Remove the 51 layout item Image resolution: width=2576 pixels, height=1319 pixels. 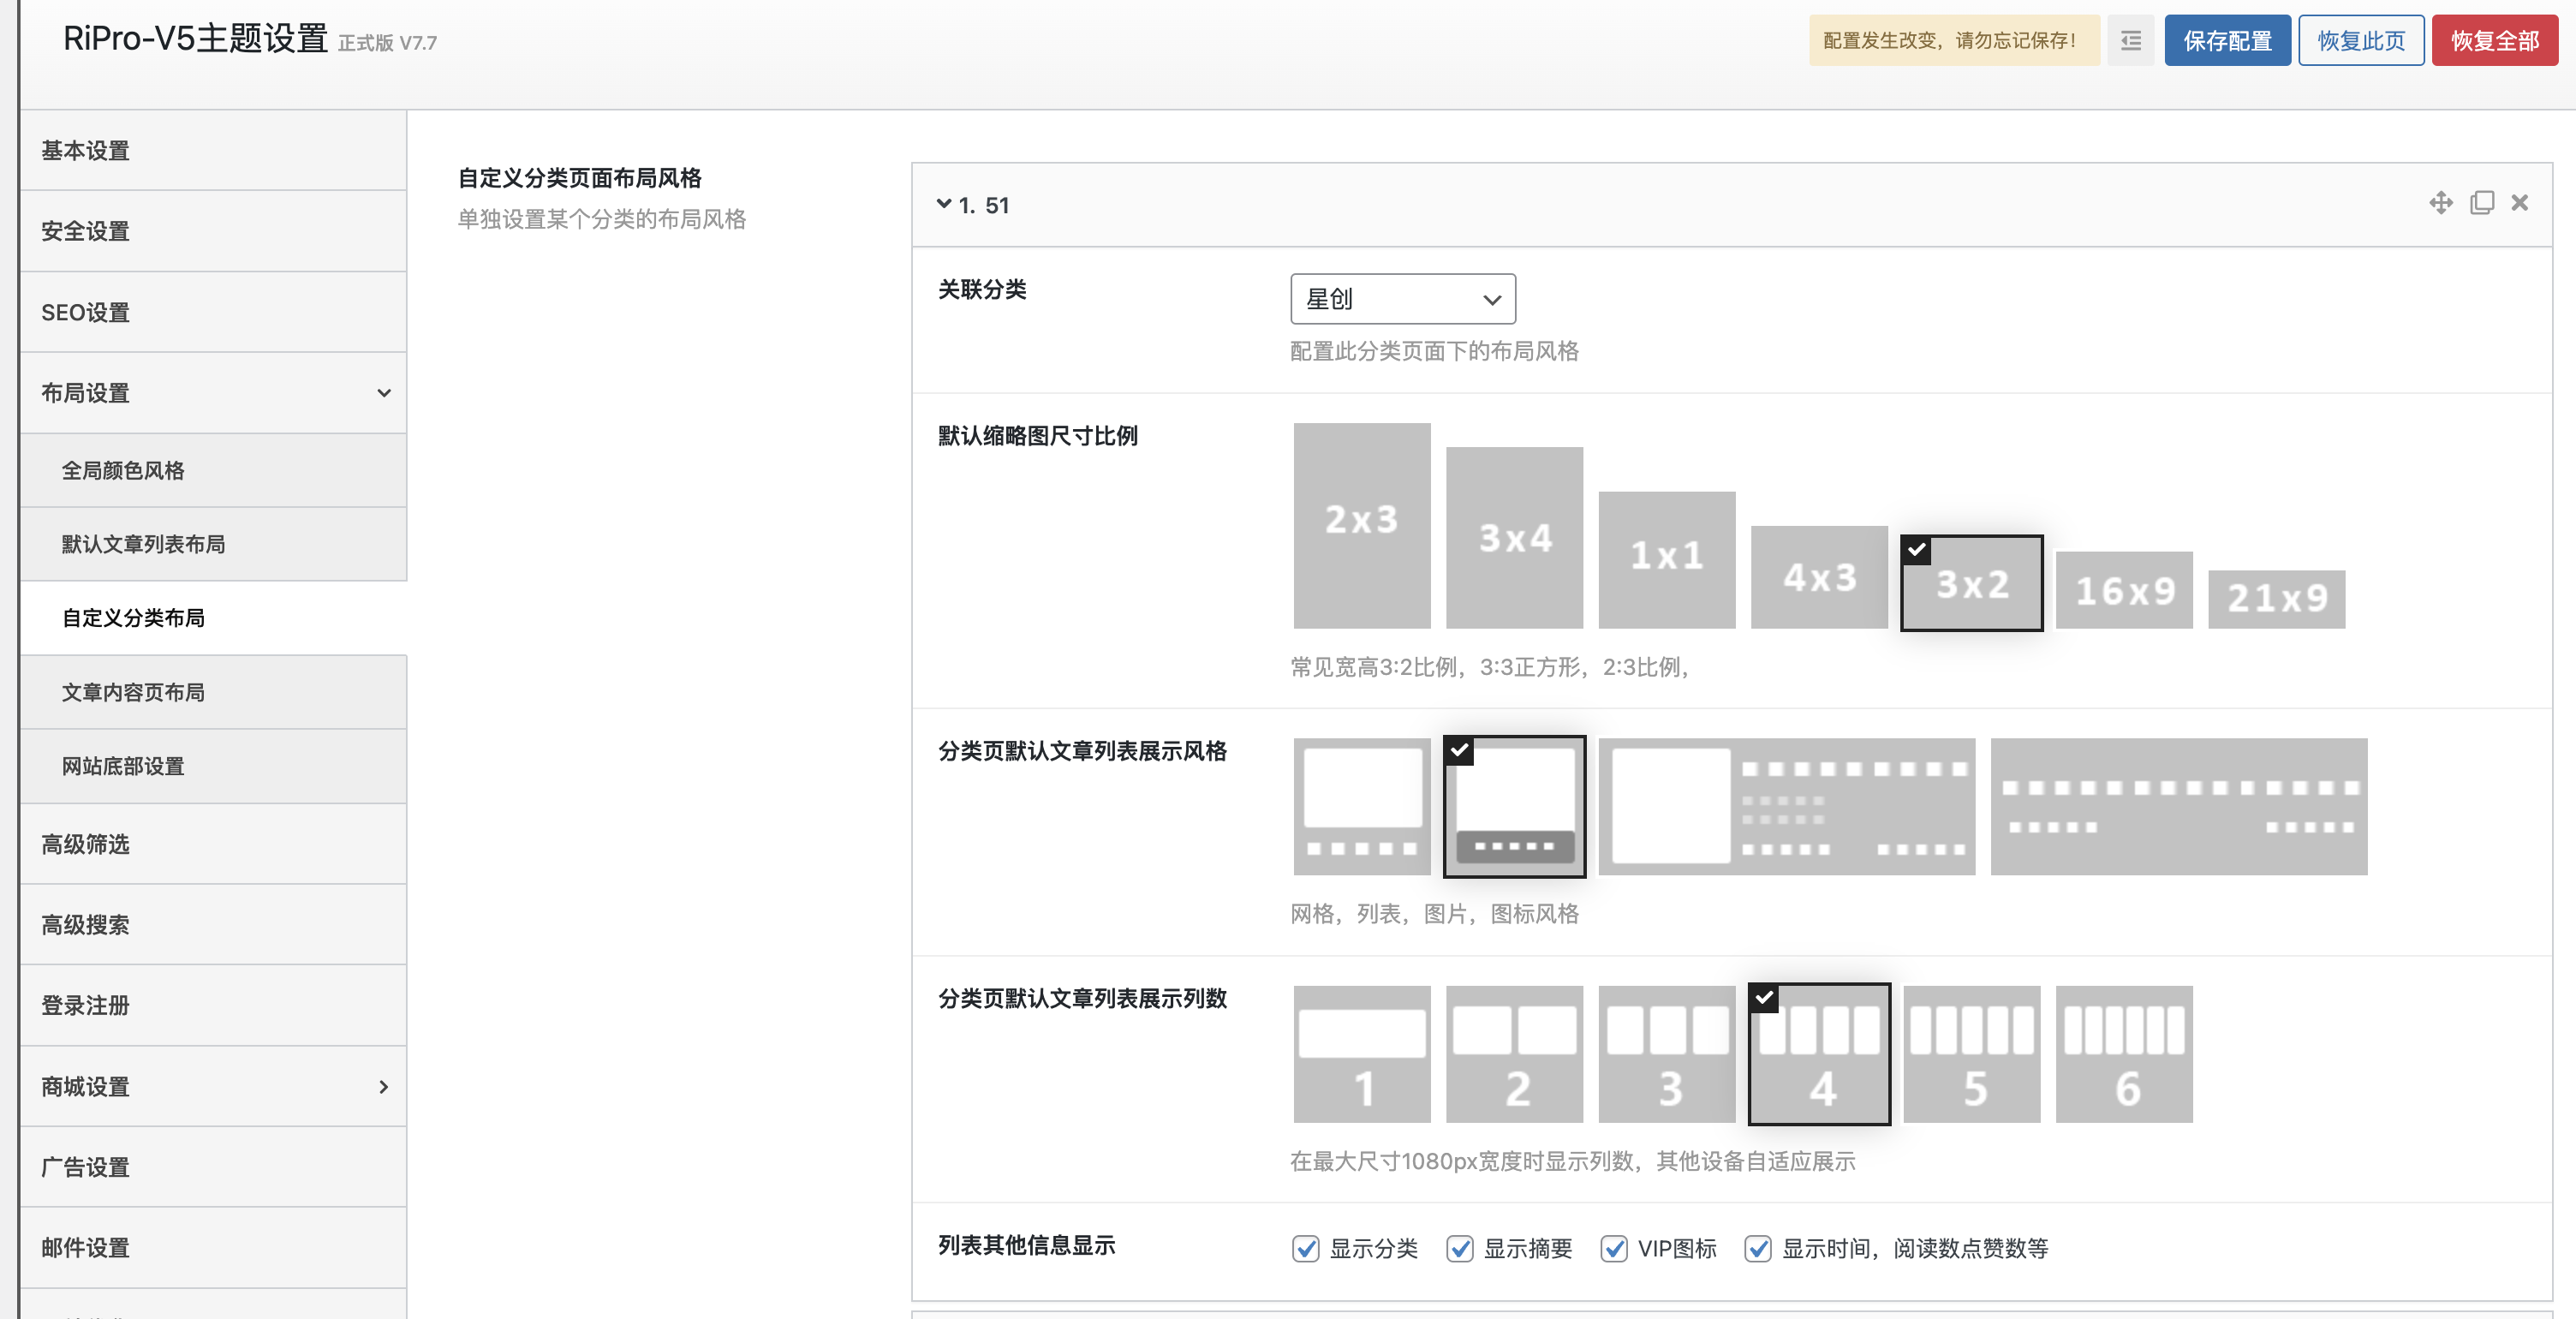tap(2519, 203)
